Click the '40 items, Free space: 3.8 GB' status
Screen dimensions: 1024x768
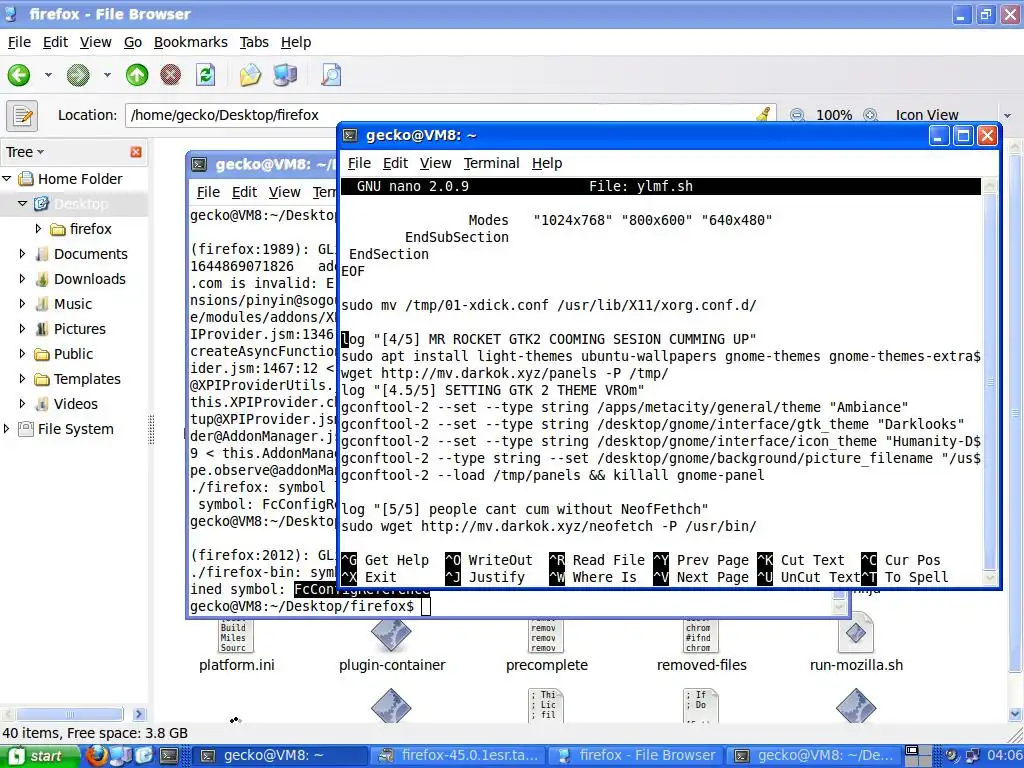tap(95, 733)
